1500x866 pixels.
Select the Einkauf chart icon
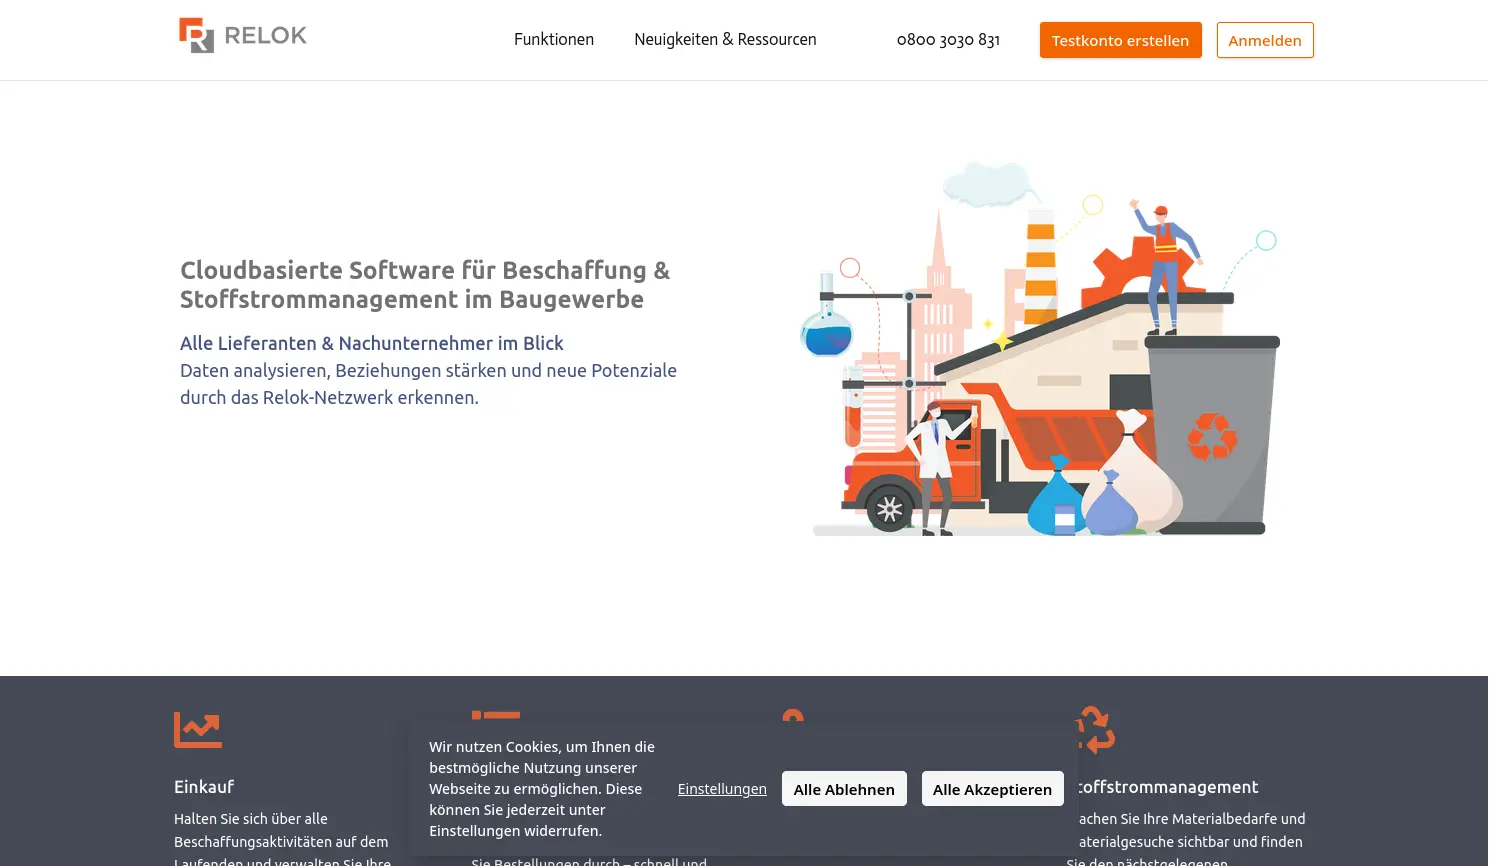[x=197, y=730]
